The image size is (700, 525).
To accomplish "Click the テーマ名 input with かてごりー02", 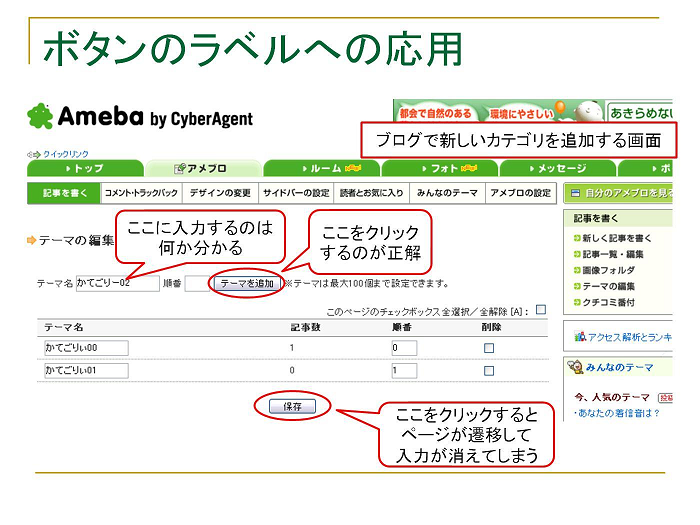I will 117,283.
